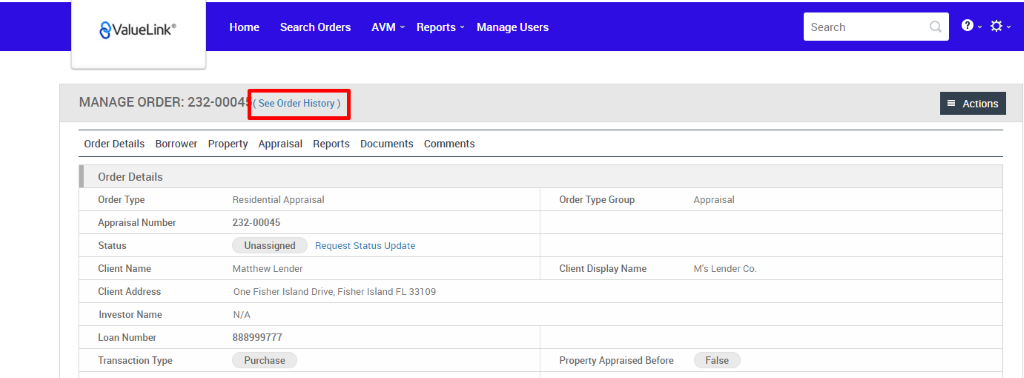This screenshot has height=378, width=1024.
Task: Click client display name M's Lender Co.
Action: tap(725, 268)
